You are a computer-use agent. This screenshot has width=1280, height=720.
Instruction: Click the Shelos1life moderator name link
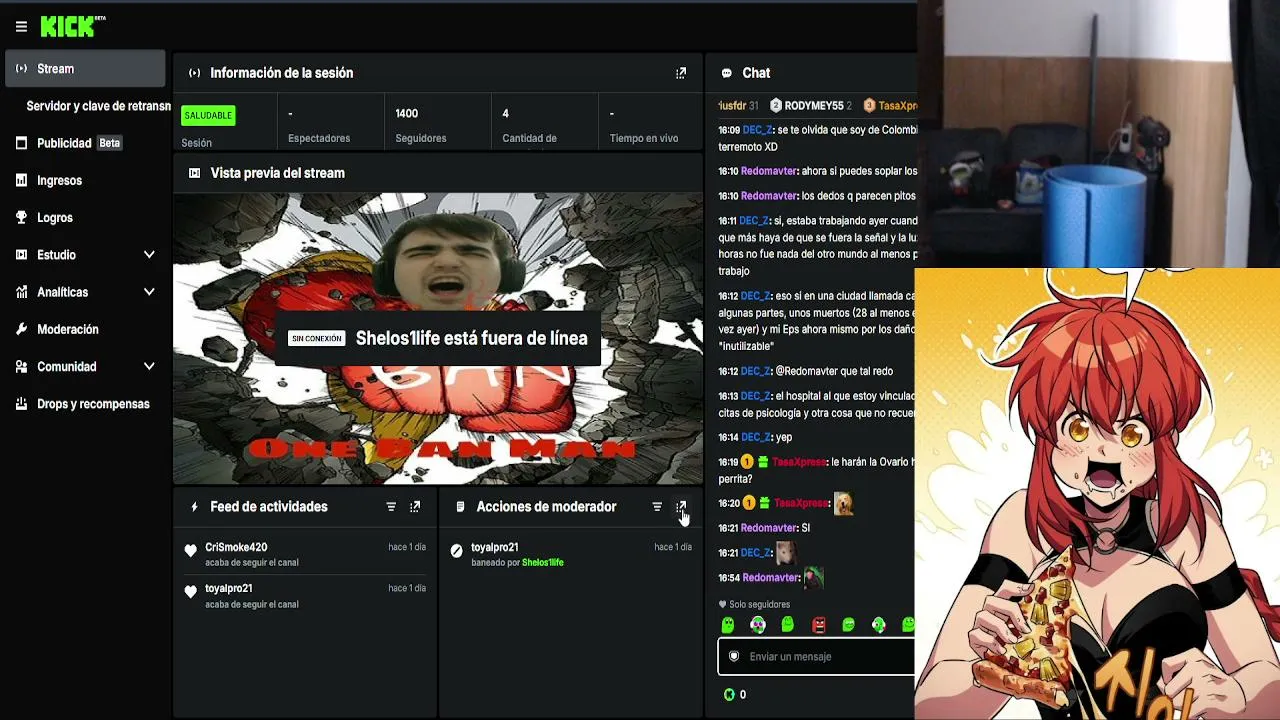point(543,563)
